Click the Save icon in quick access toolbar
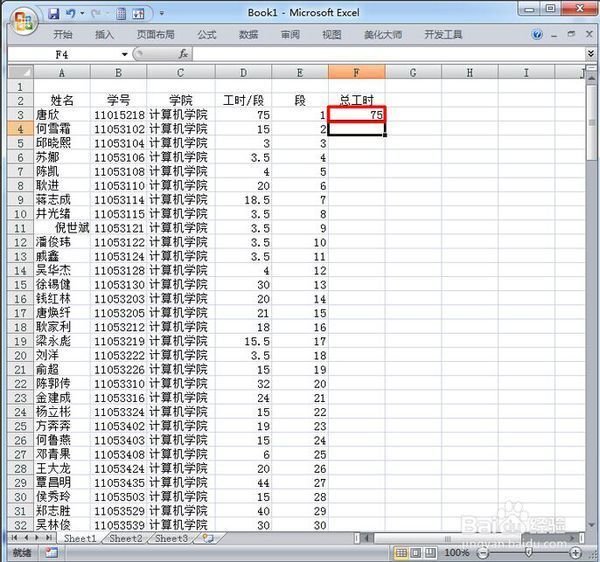600x562 pixels. coord(54,14)
